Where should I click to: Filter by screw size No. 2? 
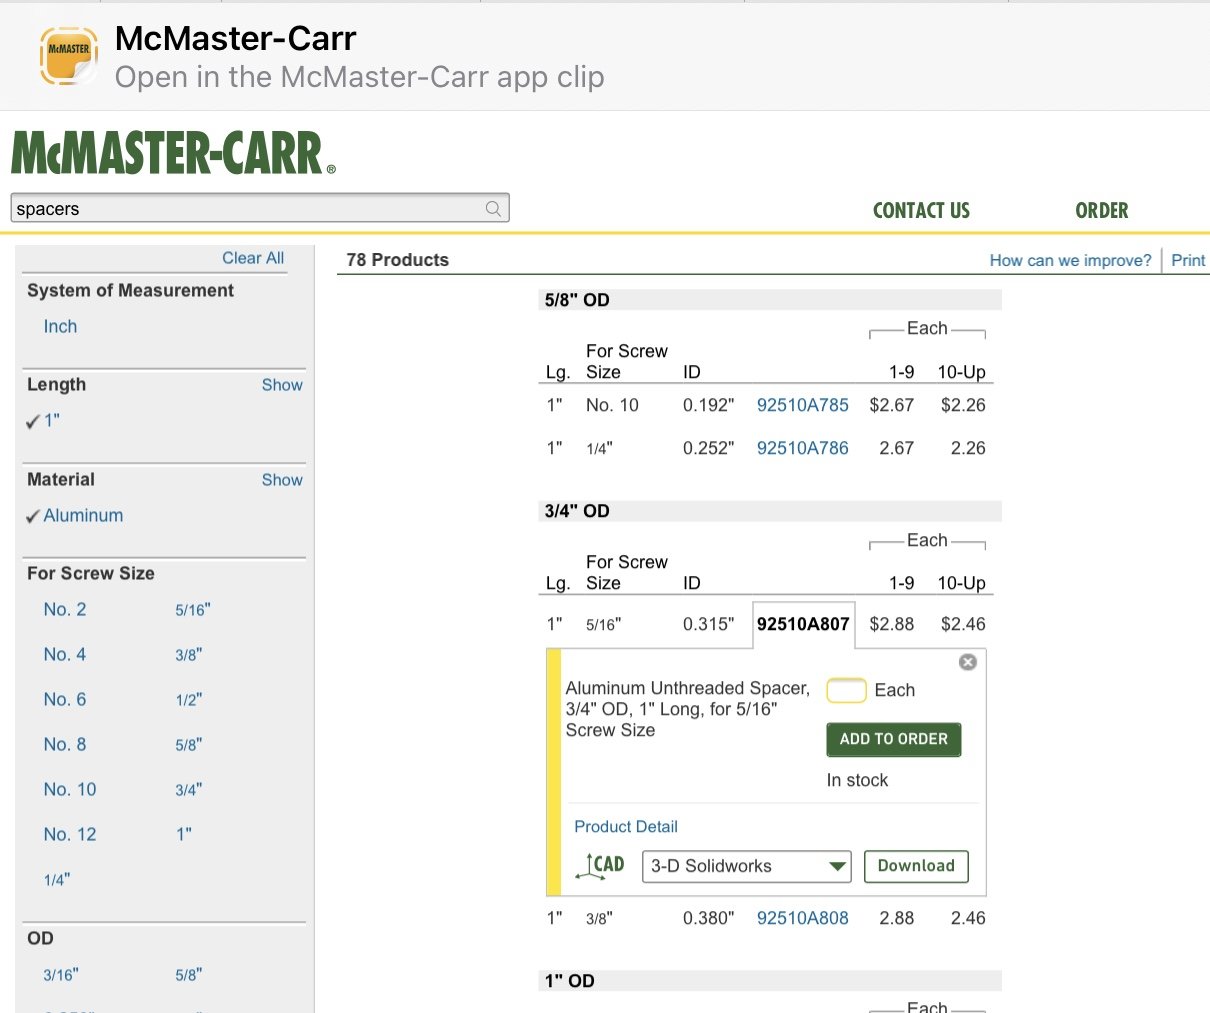click(x=65, y=610)
